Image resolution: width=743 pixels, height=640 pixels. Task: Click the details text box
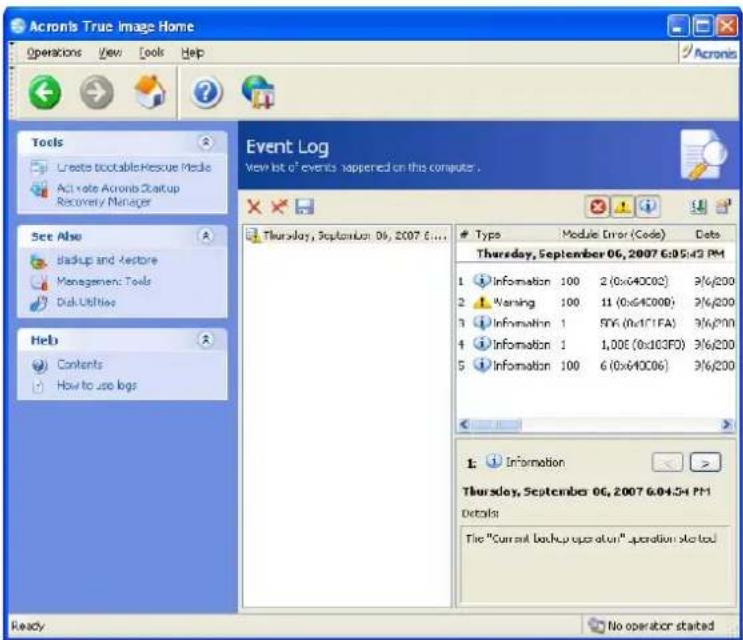(x=595, y=564)
